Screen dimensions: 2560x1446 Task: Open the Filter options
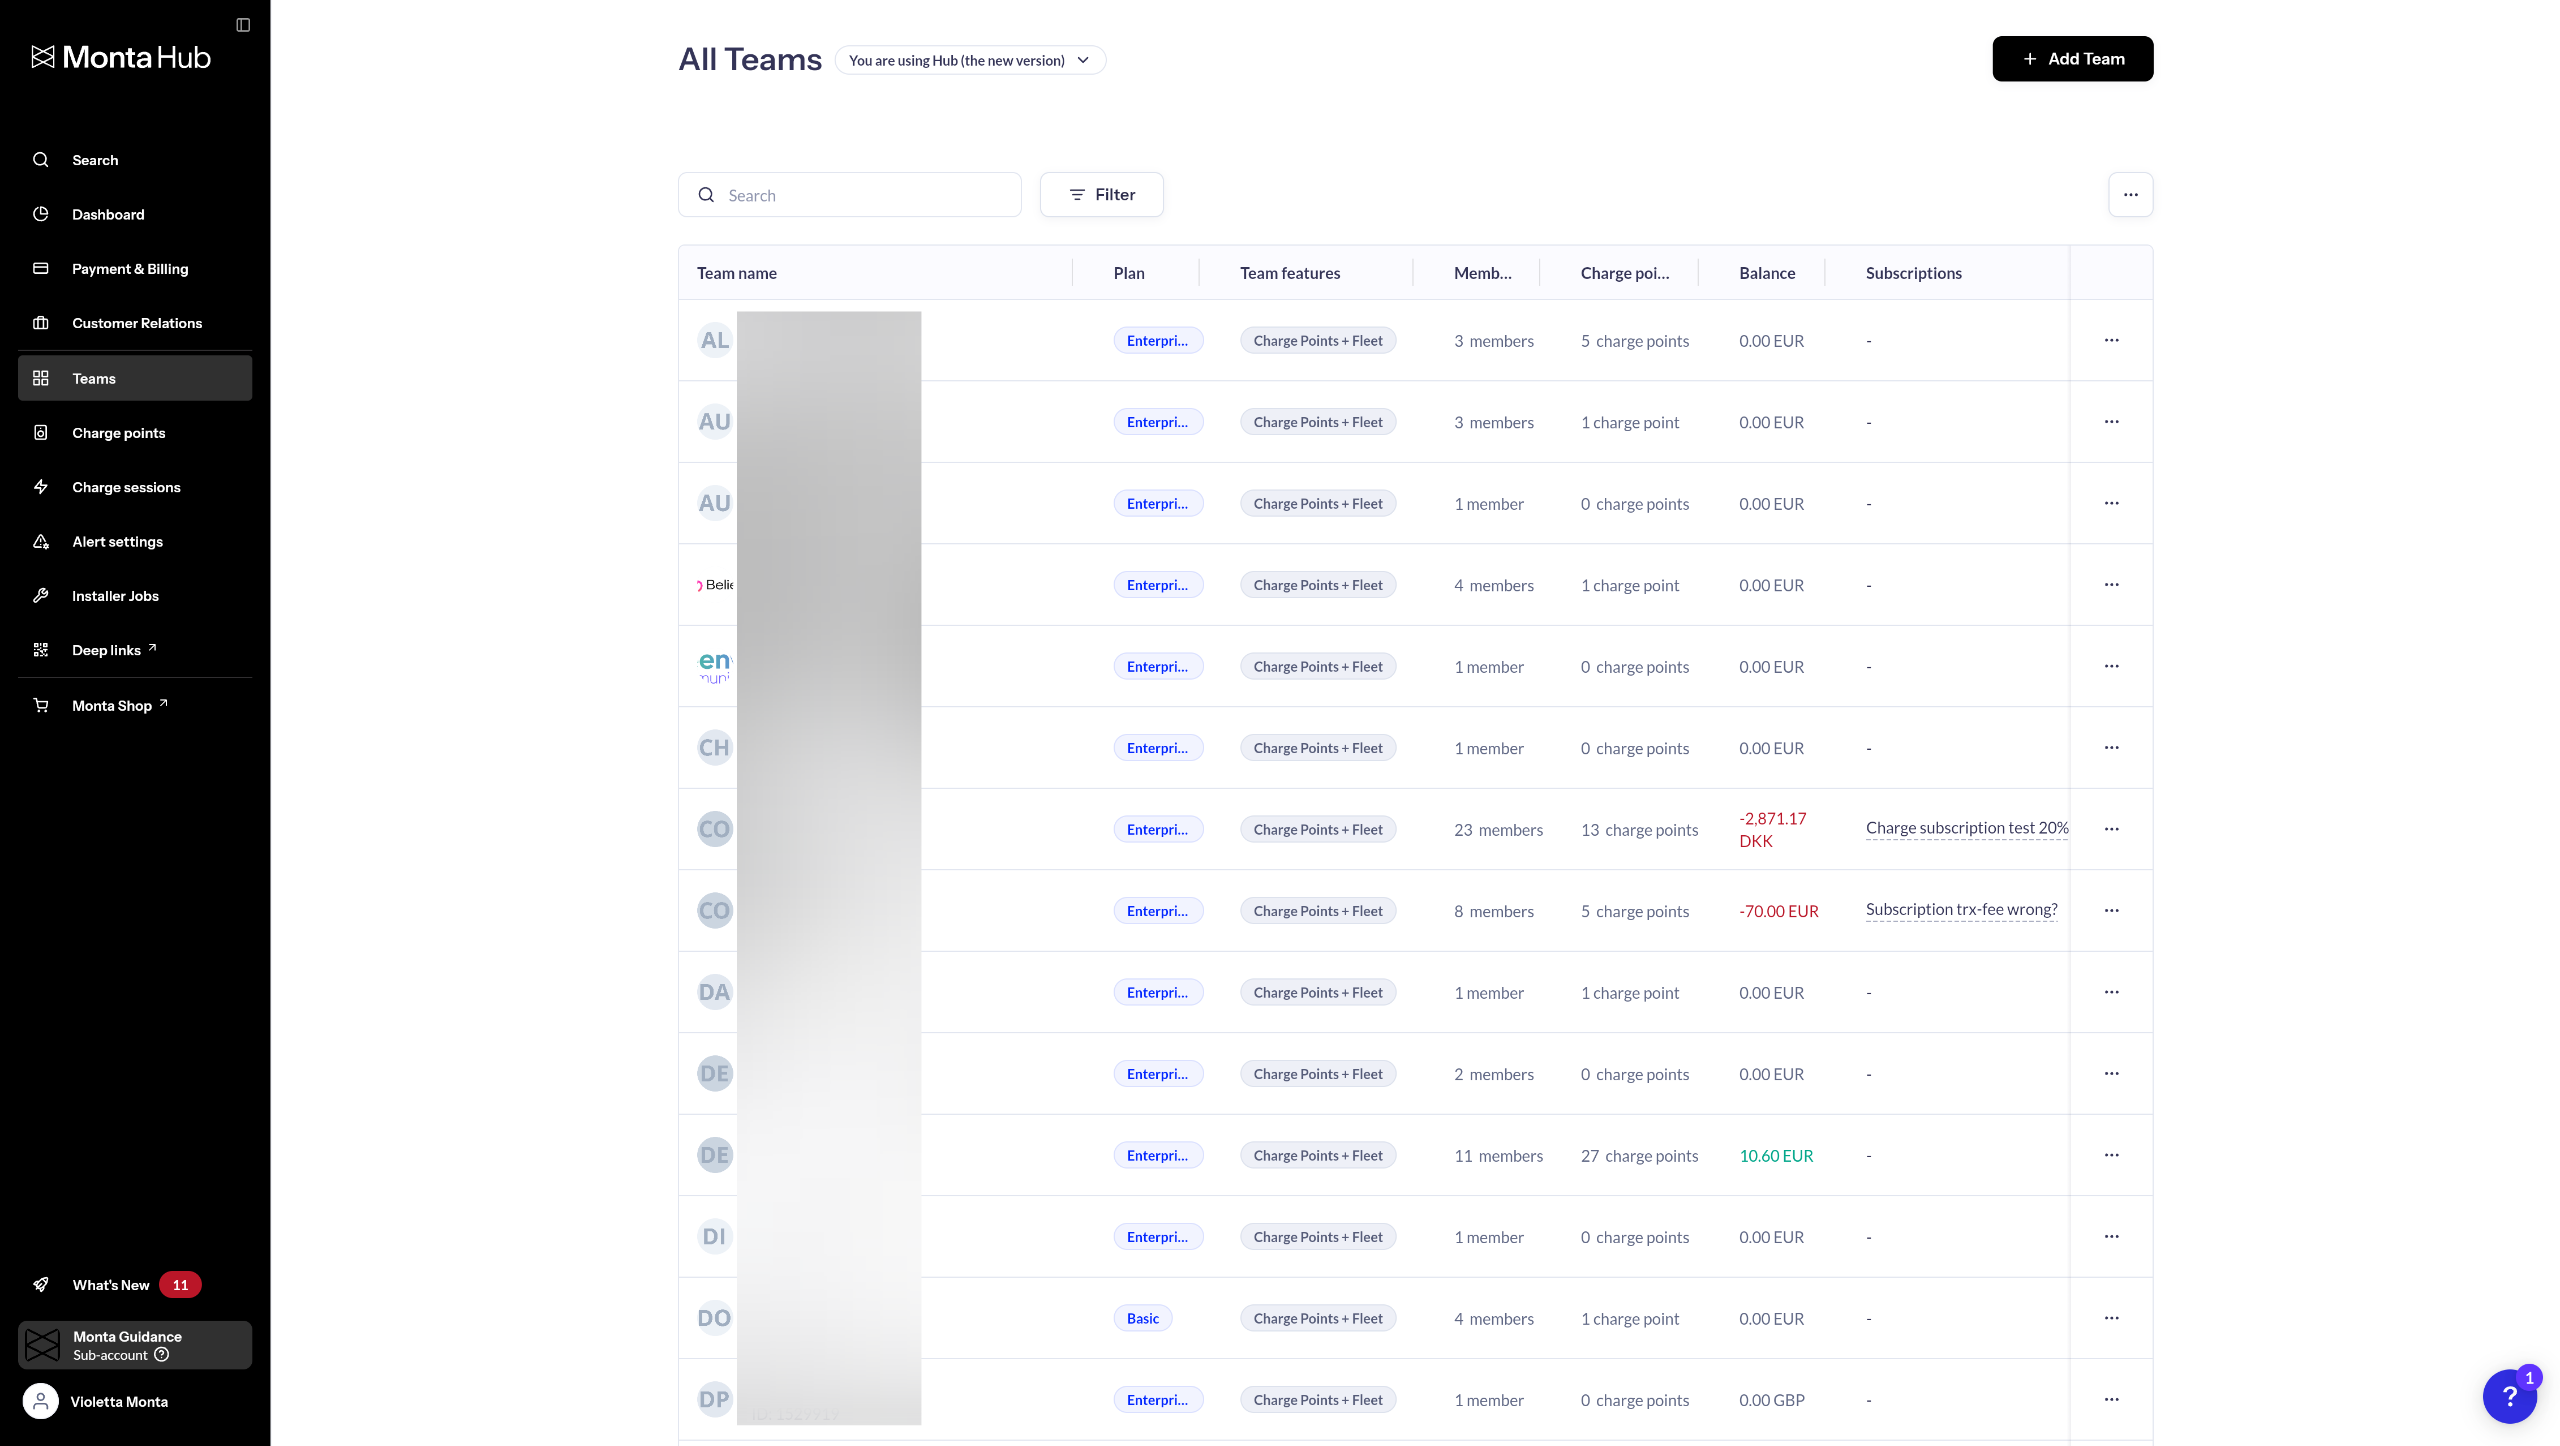[x=1101, y=195]
